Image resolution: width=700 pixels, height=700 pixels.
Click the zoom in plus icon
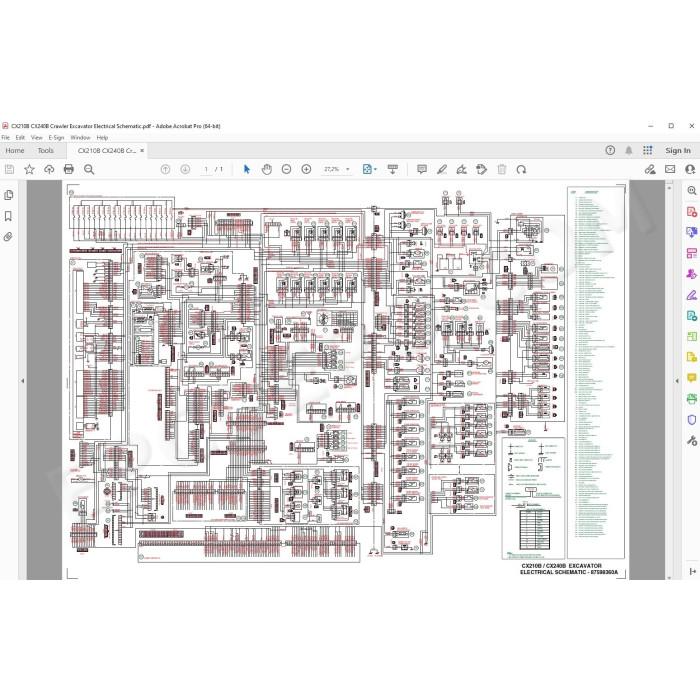click(x=306, y=169)
